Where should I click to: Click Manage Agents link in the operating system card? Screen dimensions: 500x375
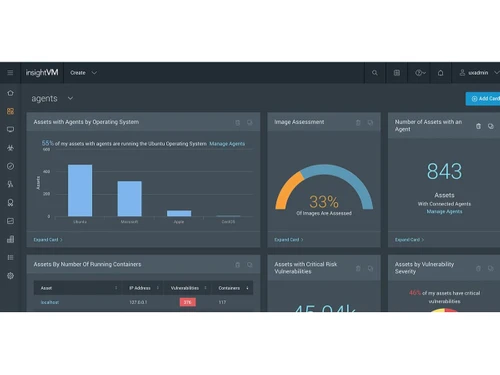[x=227, y=144]
